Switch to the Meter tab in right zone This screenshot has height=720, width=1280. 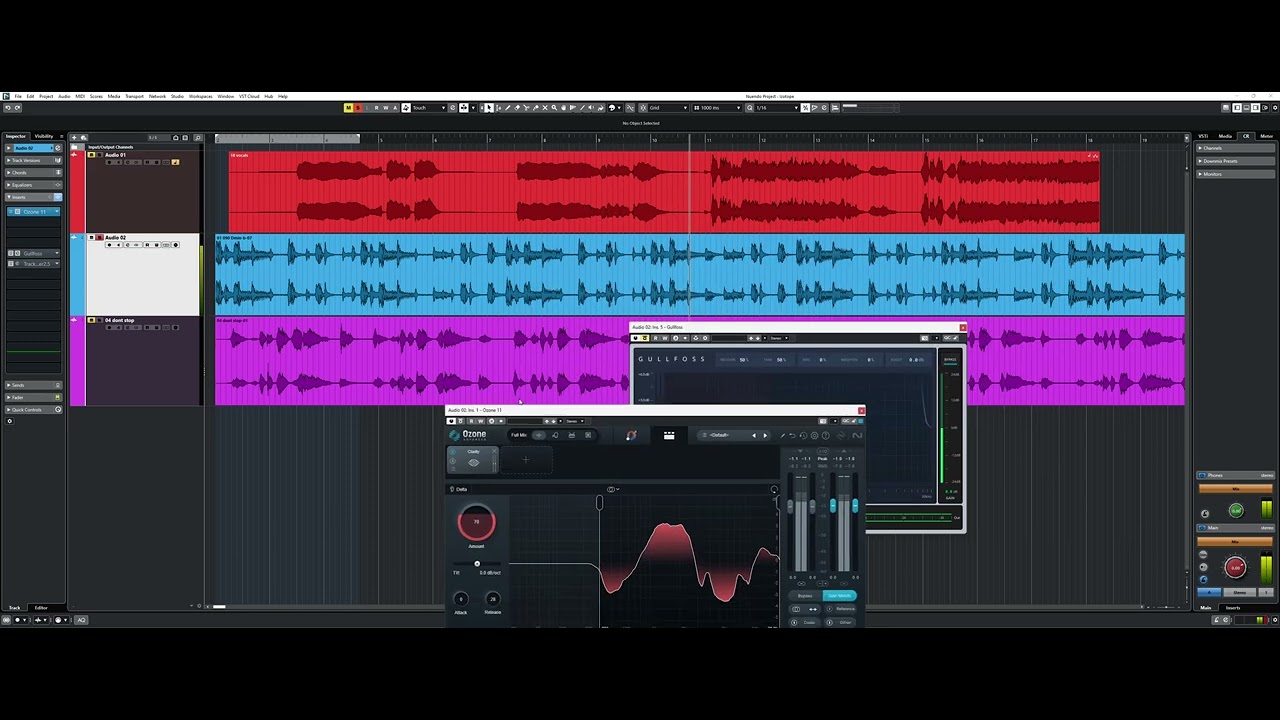point(1267,136)
